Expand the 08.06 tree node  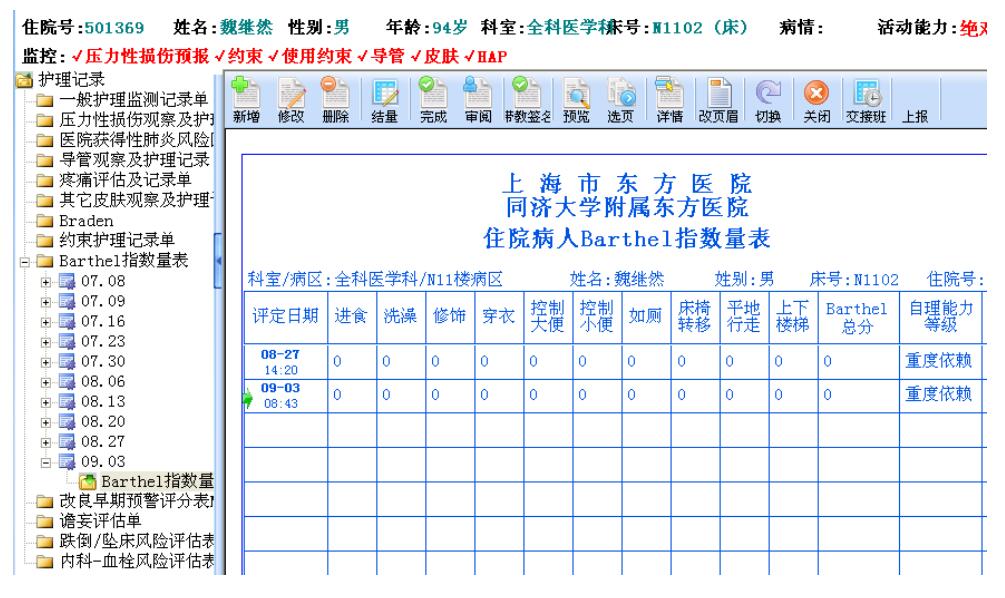point(46,382)
